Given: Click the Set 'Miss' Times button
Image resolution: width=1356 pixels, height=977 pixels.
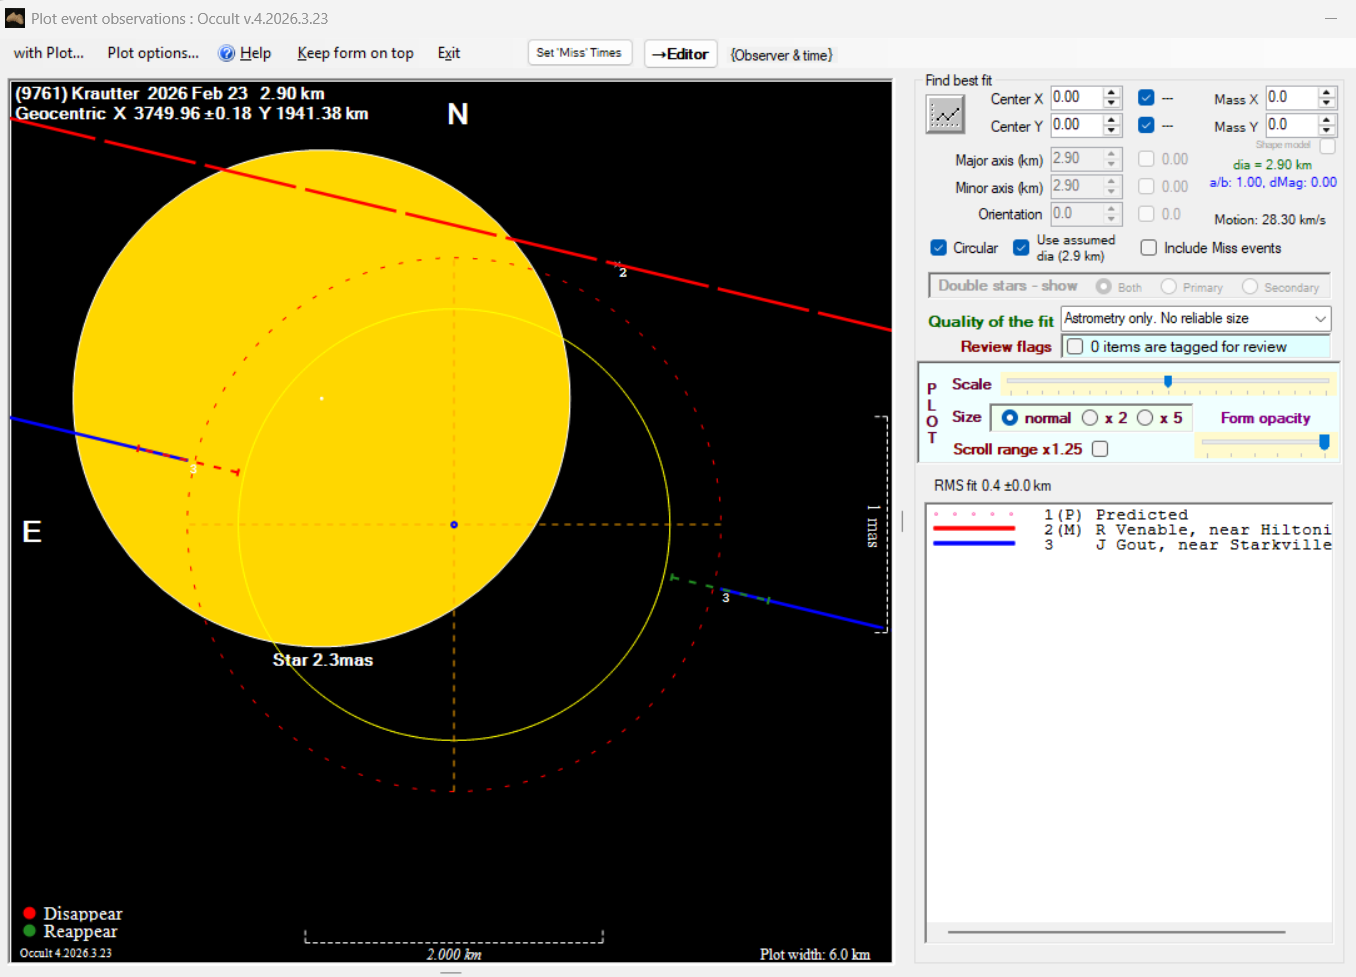Looking at the screenshot, I should (x=579, y=53).
